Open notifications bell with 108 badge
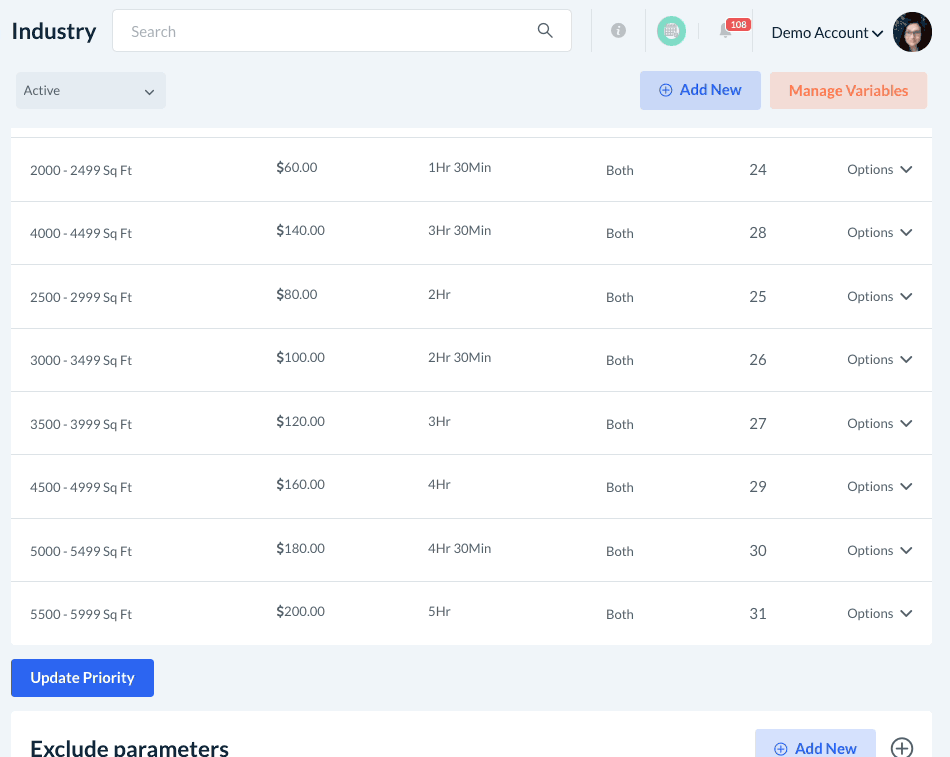 726,31
